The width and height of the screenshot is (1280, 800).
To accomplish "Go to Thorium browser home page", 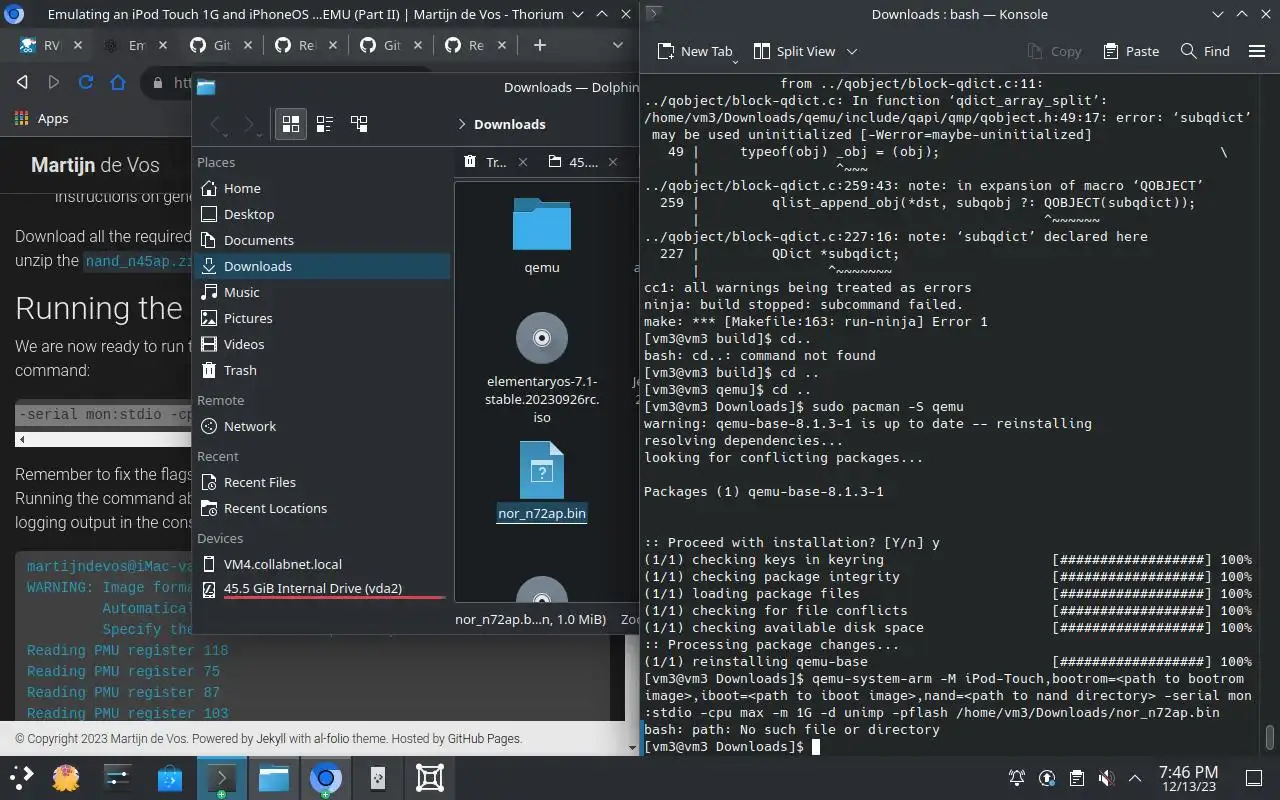I will click(x=117, y=83).
